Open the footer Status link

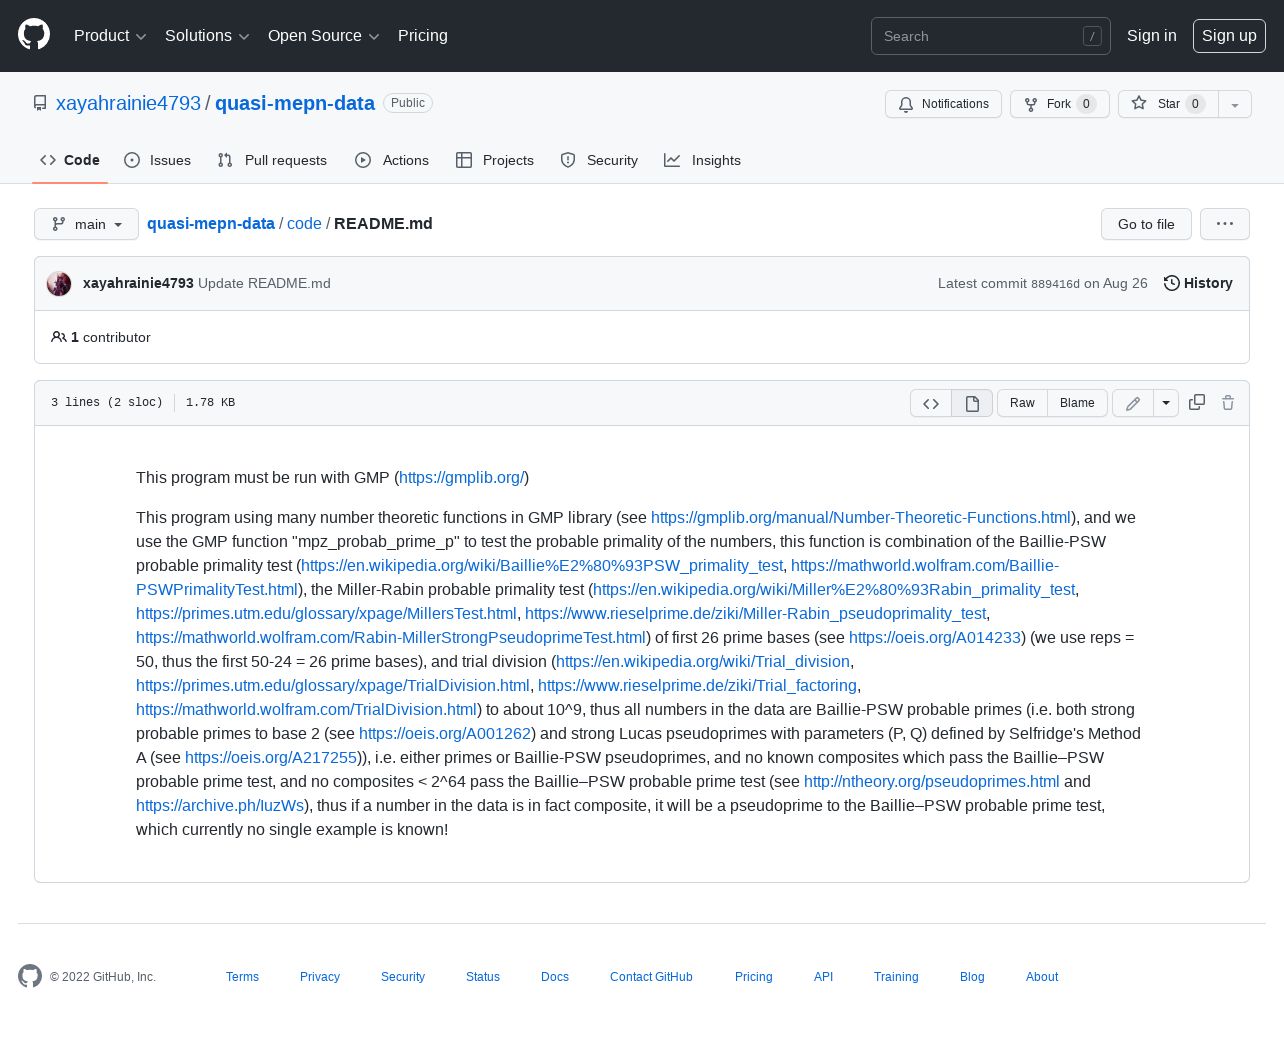click(483, 977)
